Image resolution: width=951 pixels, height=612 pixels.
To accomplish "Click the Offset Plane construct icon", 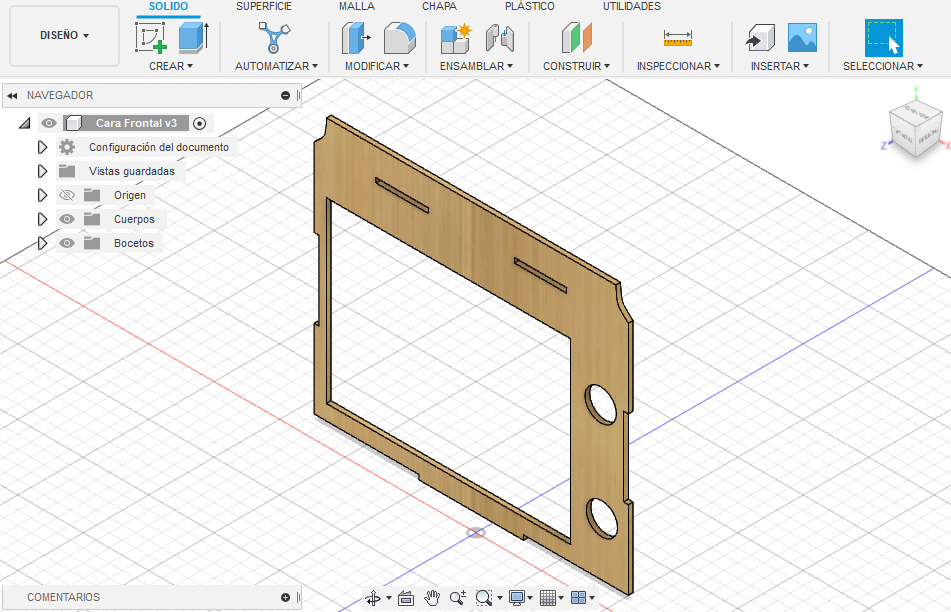I will coord(576,38).
